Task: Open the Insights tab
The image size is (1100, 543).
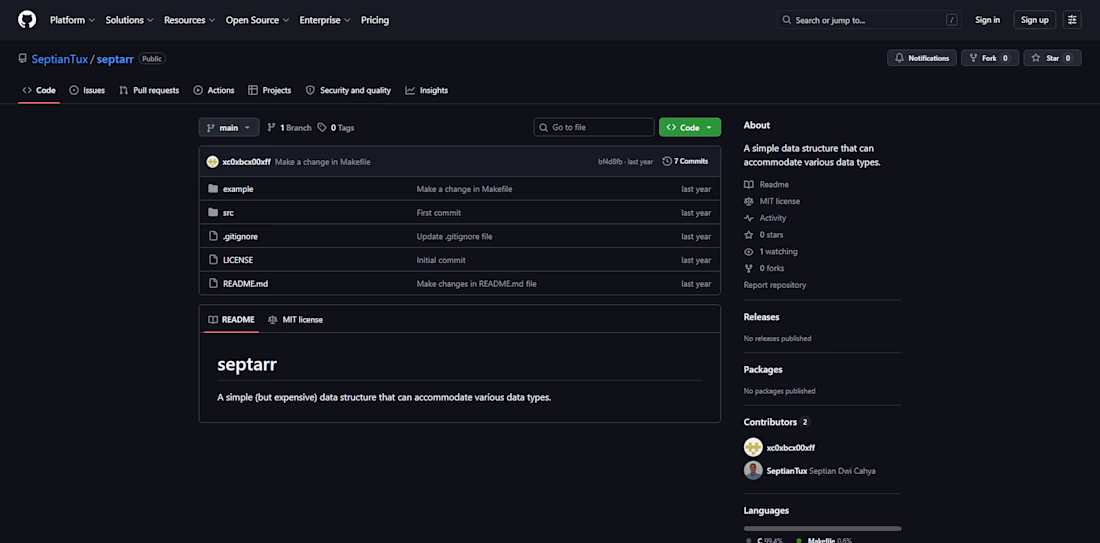Action: [427, 90]
